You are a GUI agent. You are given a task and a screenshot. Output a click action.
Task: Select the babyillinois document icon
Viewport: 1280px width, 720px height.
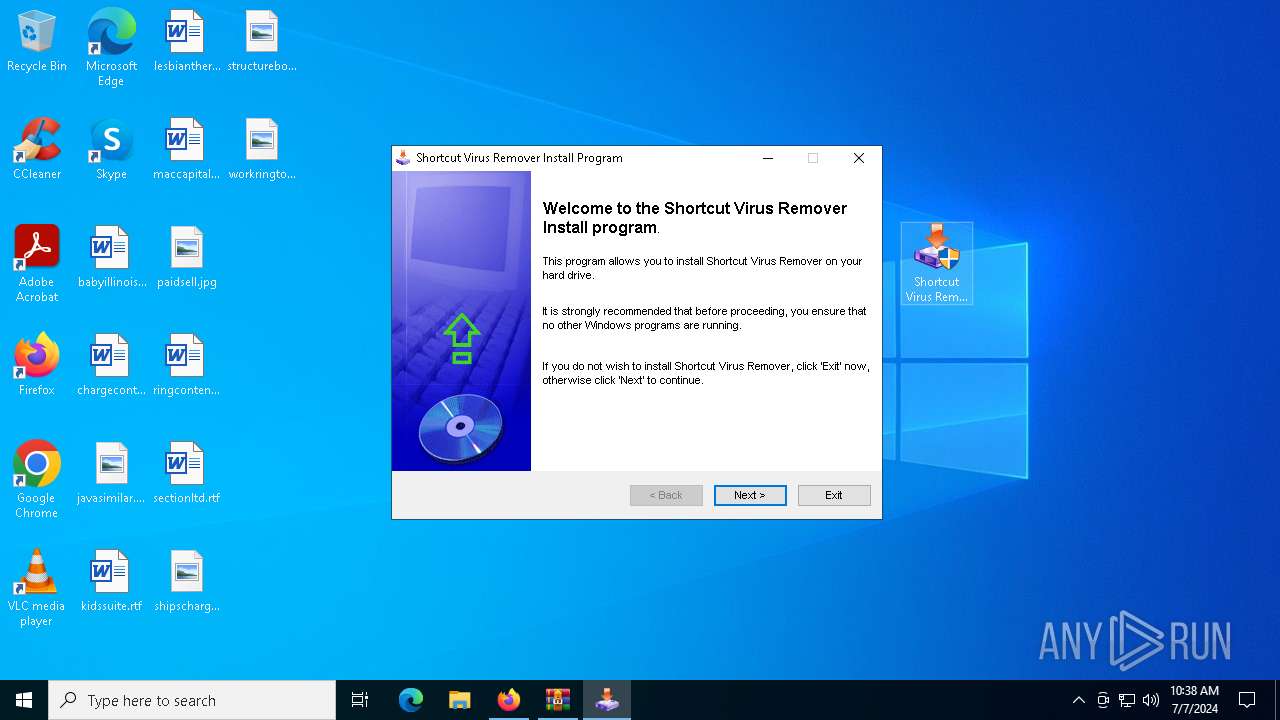pos(111,258)
